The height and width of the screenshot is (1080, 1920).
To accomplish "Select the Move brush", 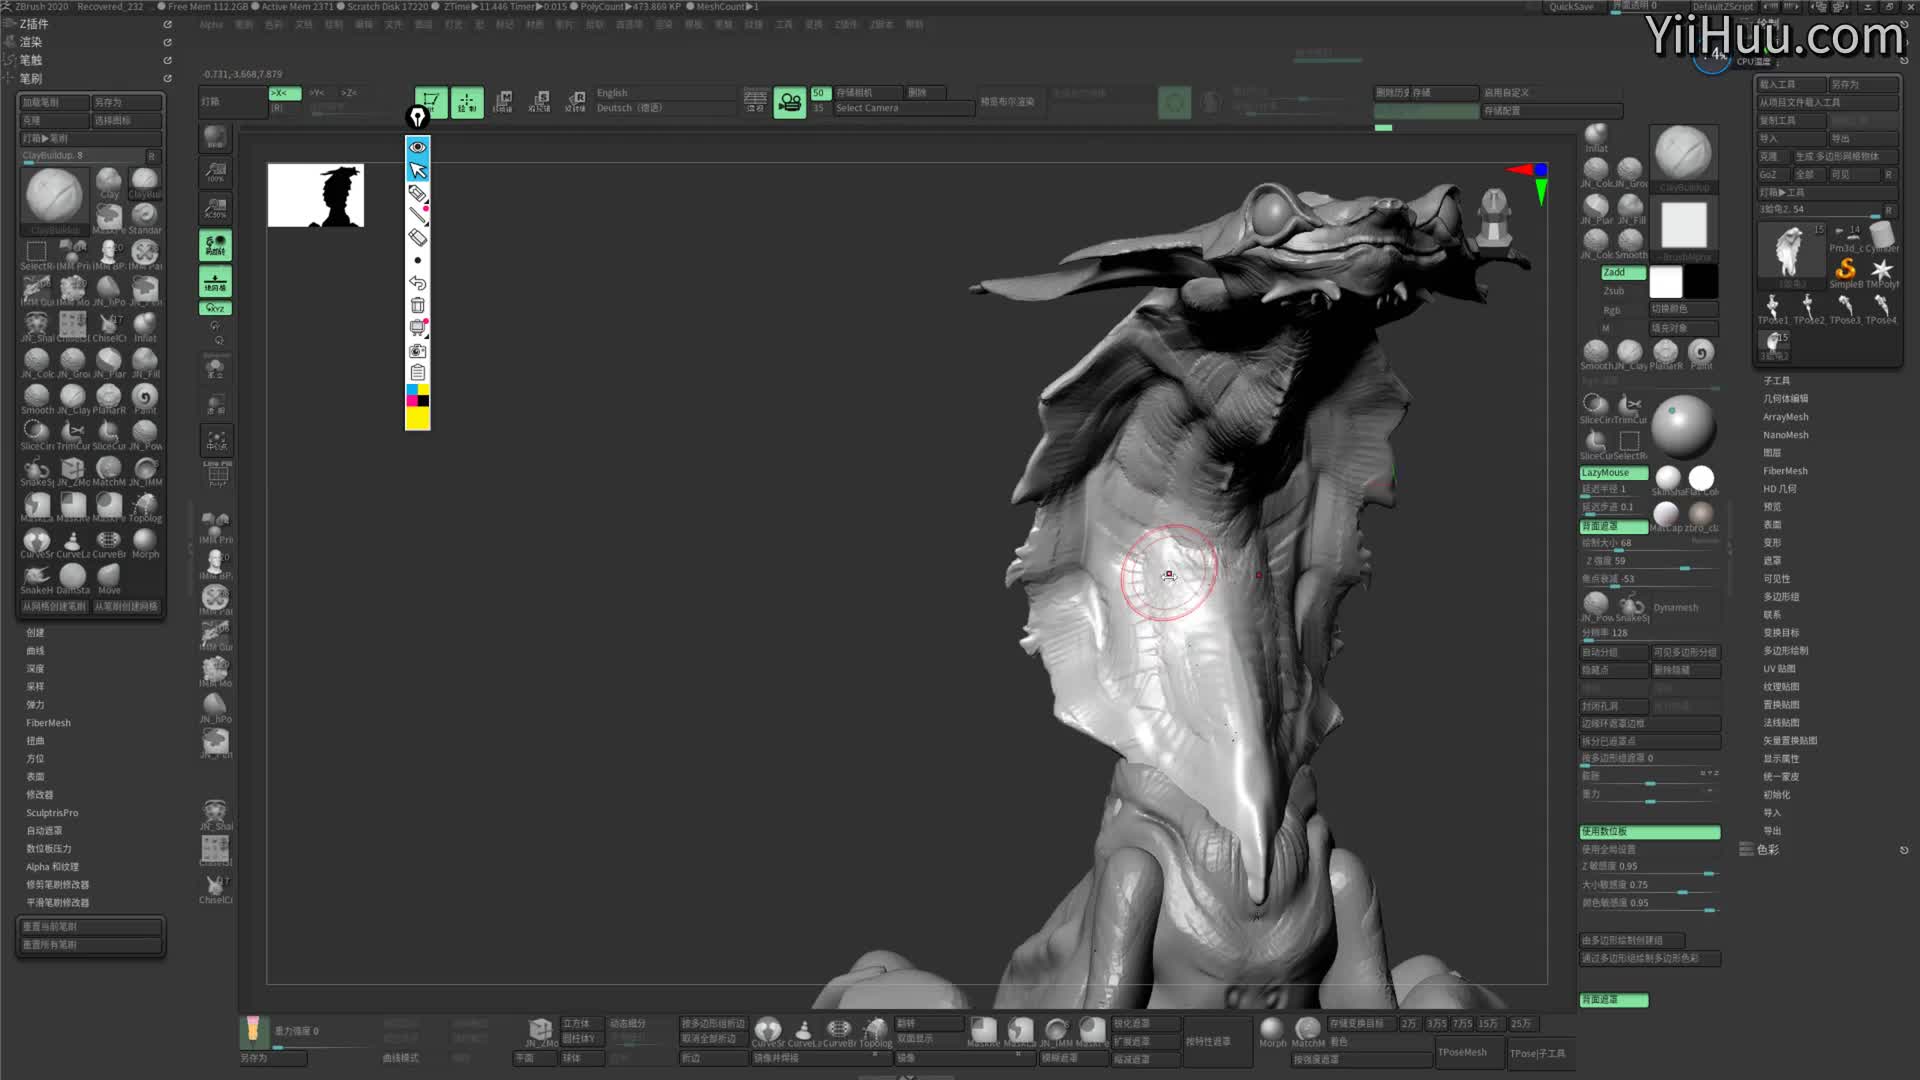I will click(109, 577).
